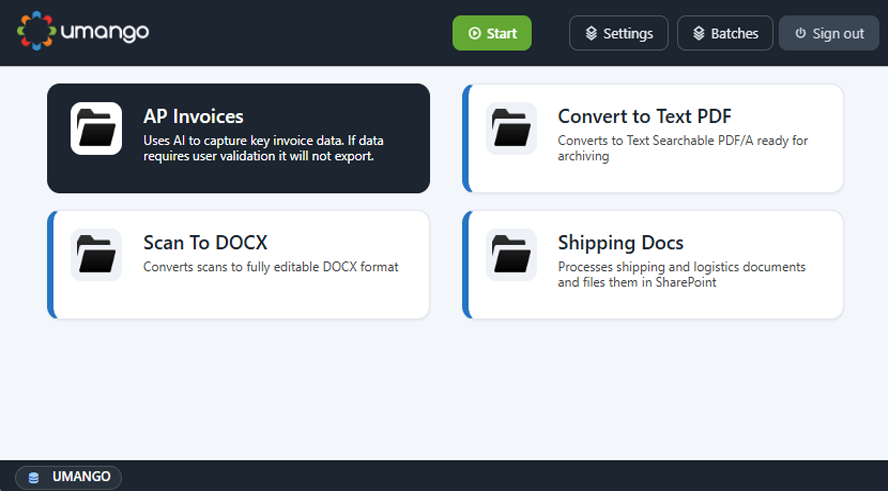The height and width of the screenshot is (491, 888).
Task: Select the AP Invoices job card
Action: click(238, 138)
